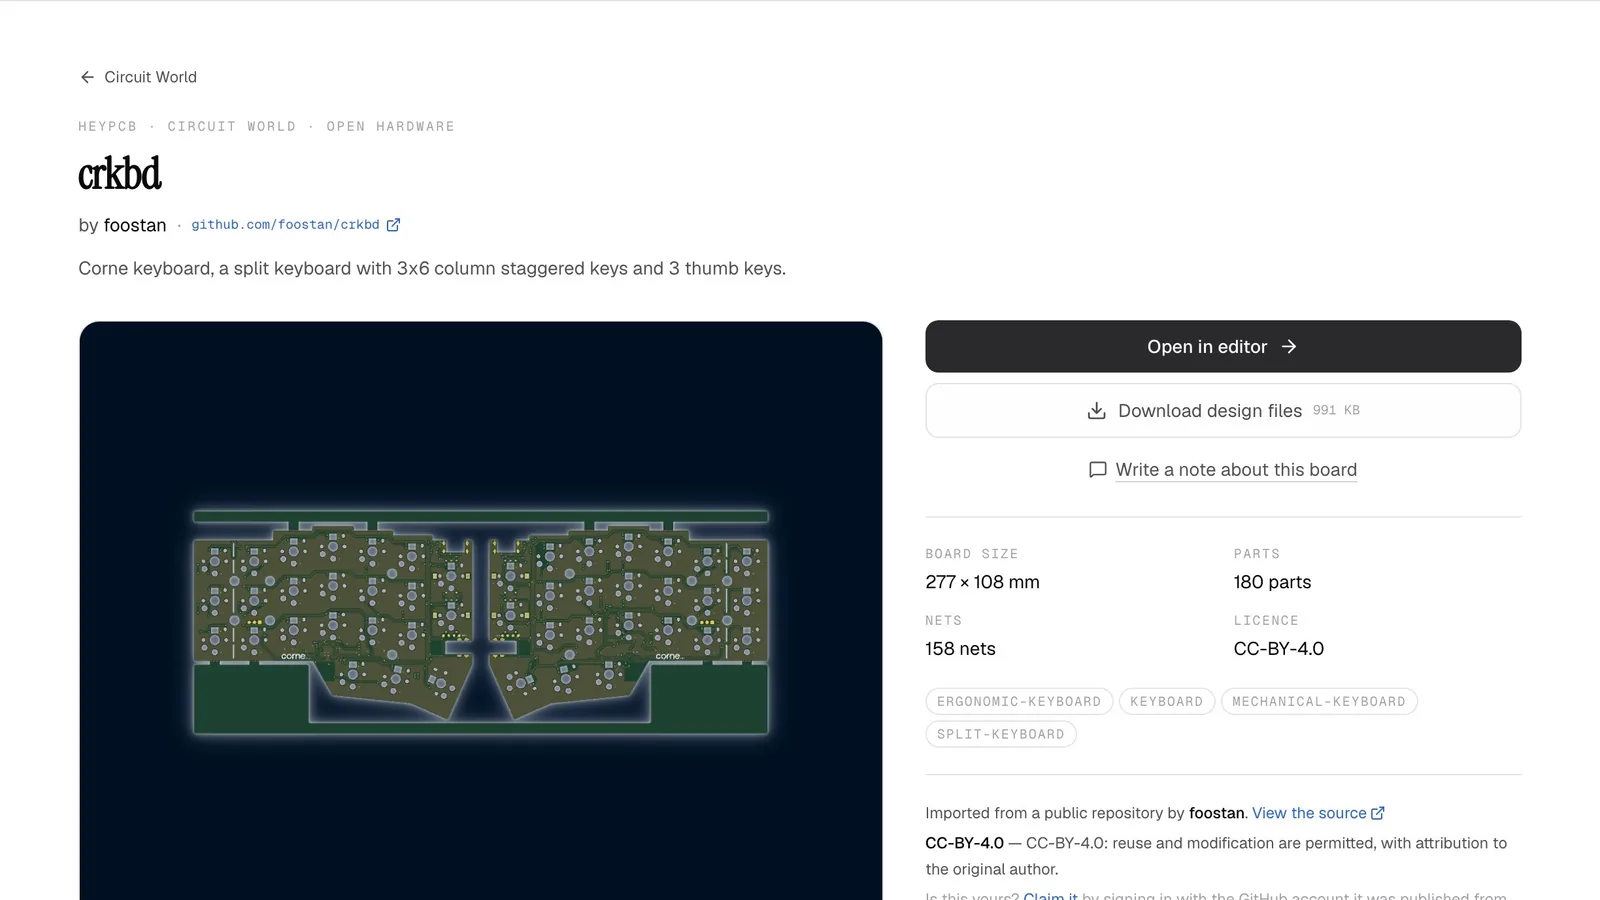Viewport: 1600px width, 900px height.
Task: Click the download tray icon
Action: pyautogui.click(x=1097, y=411)
